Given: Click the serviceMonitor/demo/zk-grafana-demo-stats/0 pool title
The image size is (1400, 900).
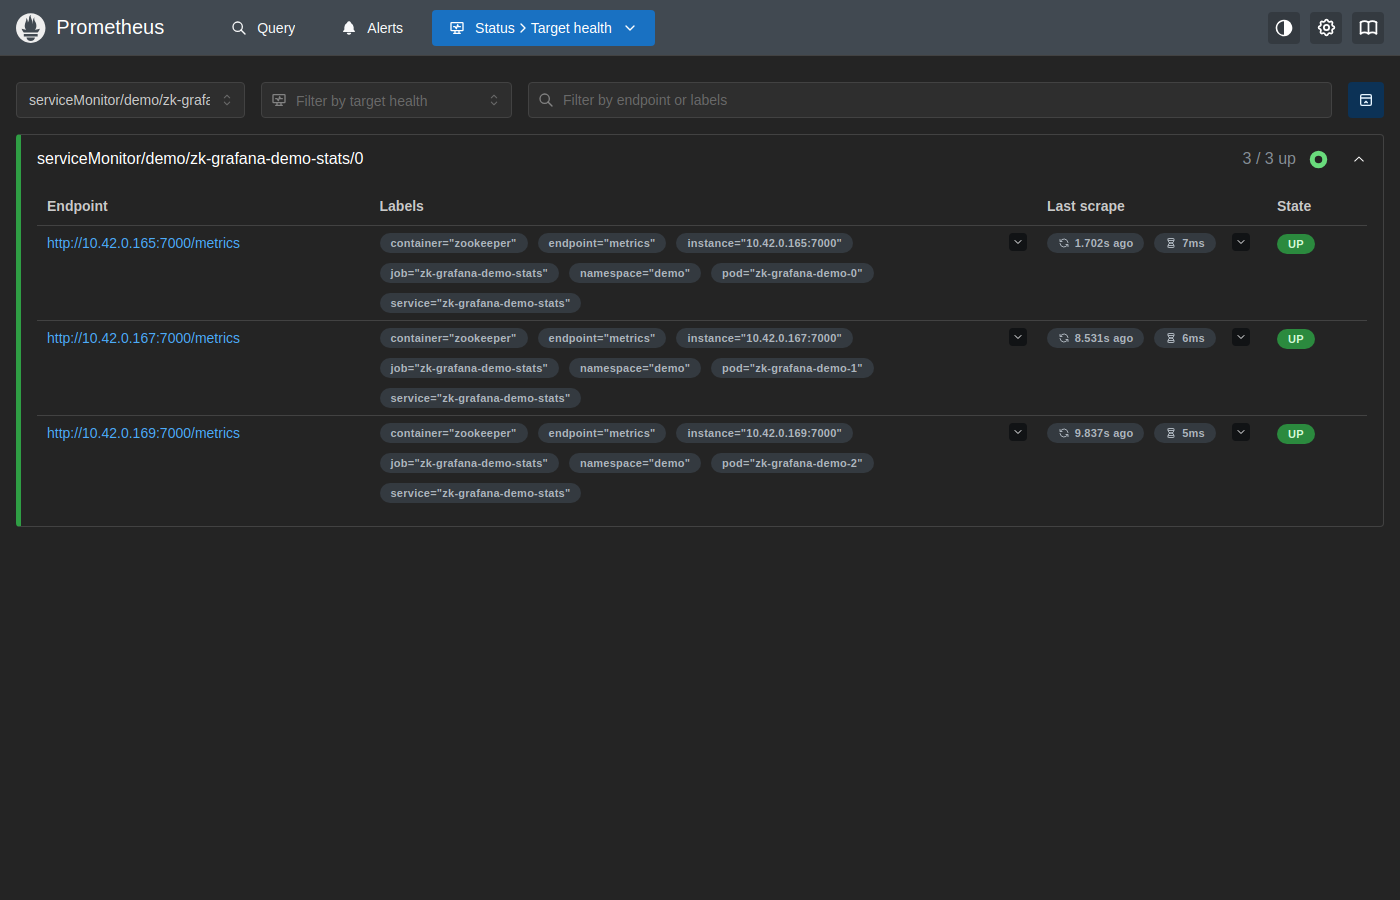Looking at the screenshot, I should (x=200, y=159).
